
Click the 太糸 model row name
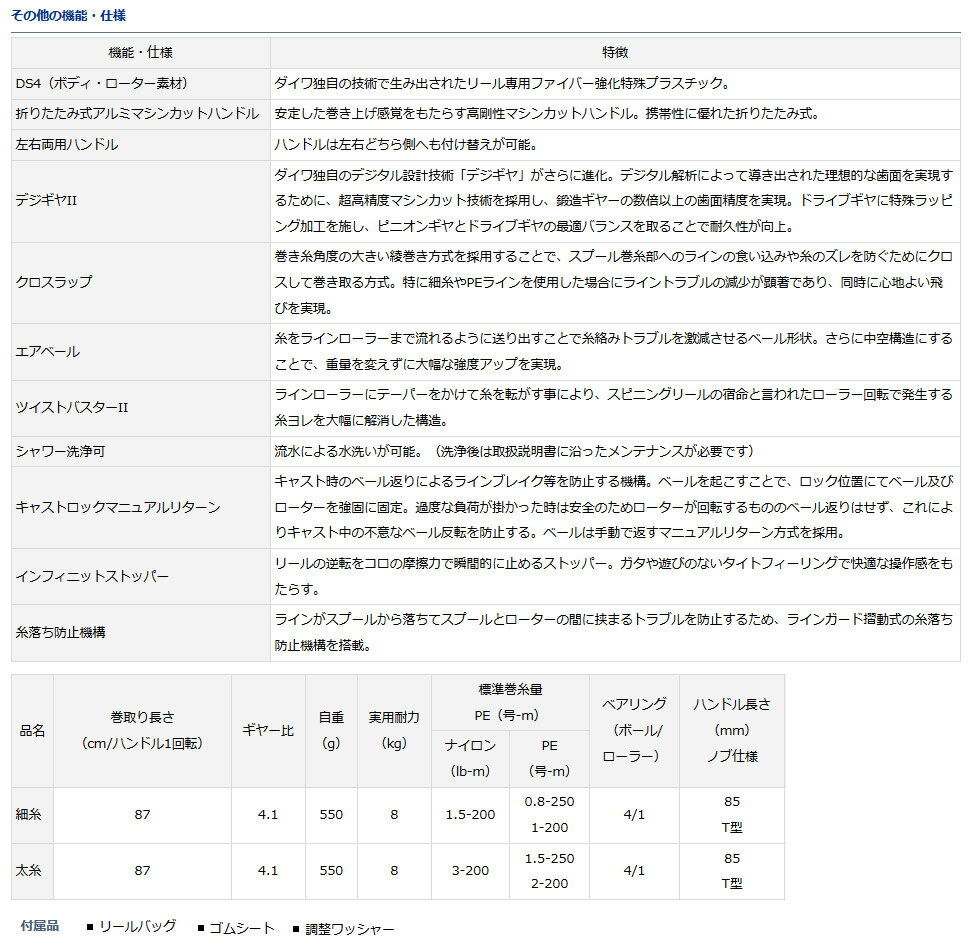coord(31,871)
